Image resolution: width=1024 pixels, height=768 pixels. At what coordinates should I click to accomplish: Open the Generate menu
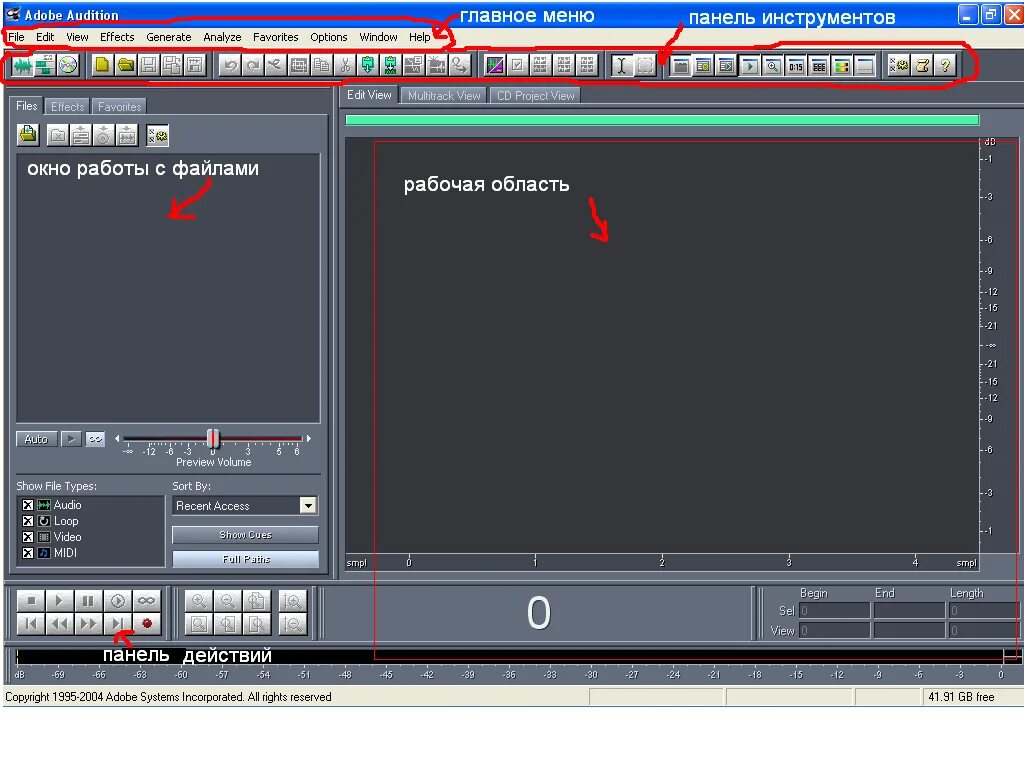pos(168,37)
